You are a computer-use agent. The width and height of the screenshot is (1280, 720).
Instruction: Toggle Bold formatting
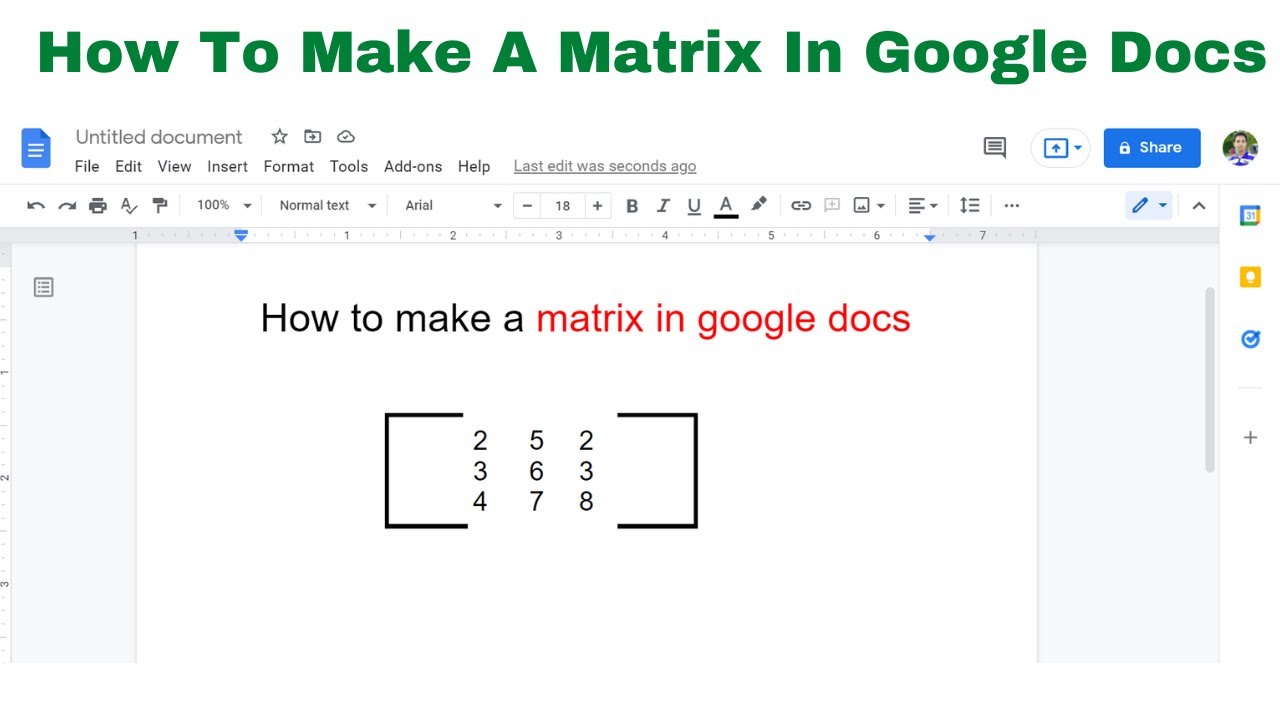[632, 206]
